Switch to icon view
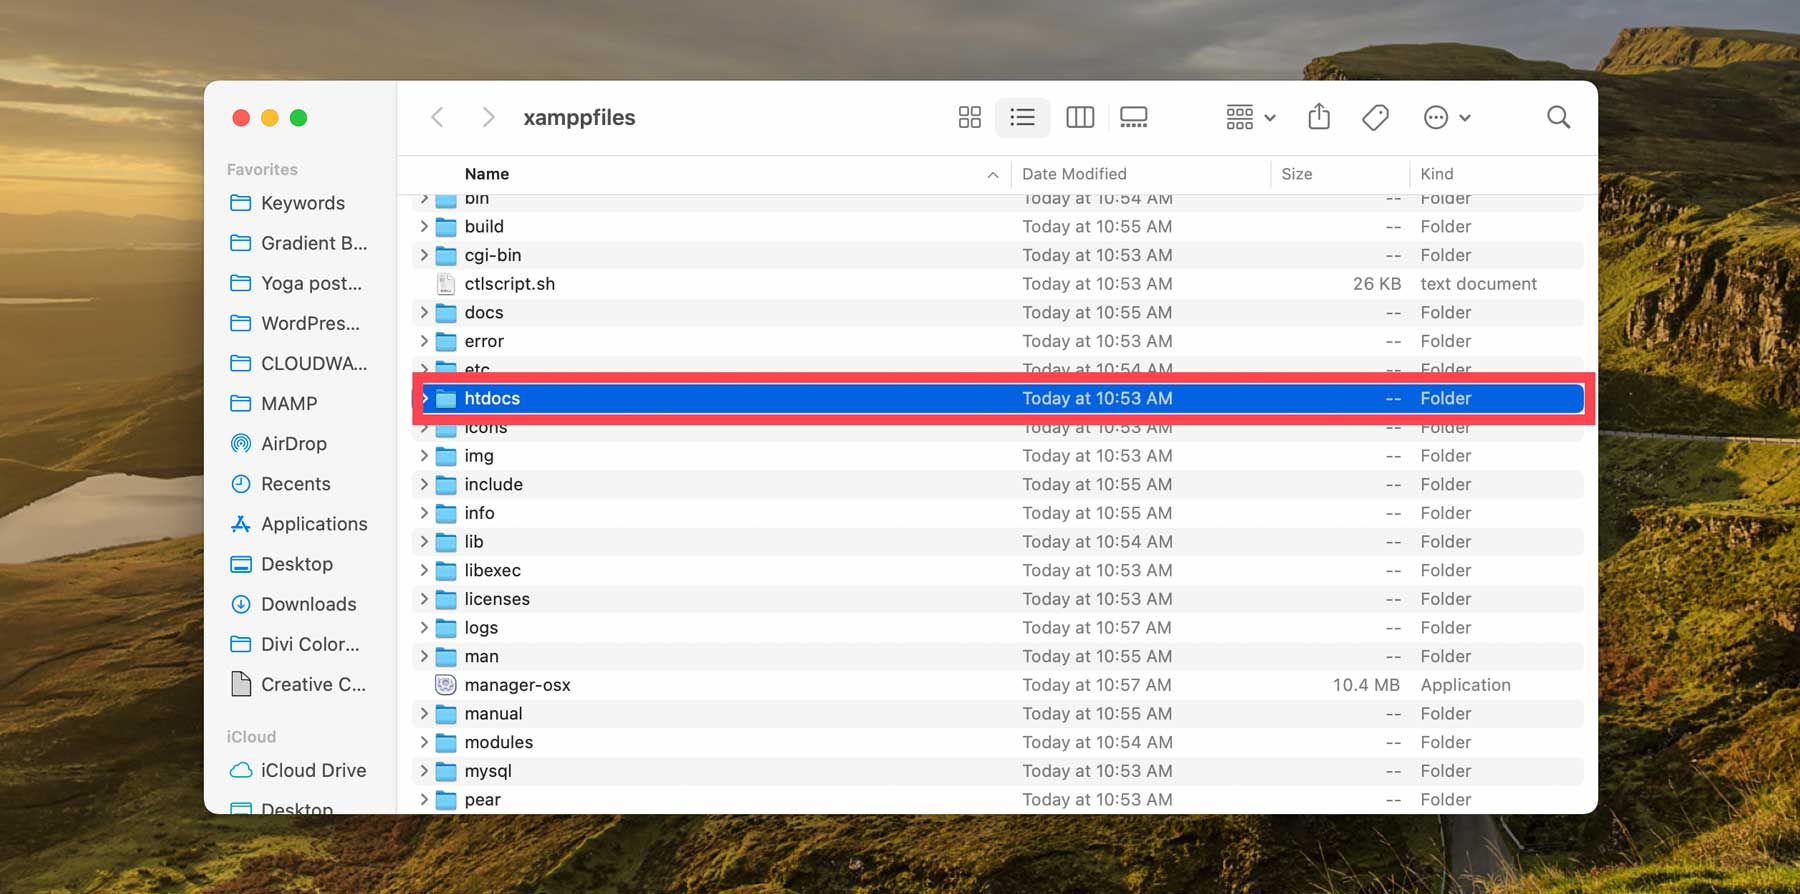 coord(969,117)
